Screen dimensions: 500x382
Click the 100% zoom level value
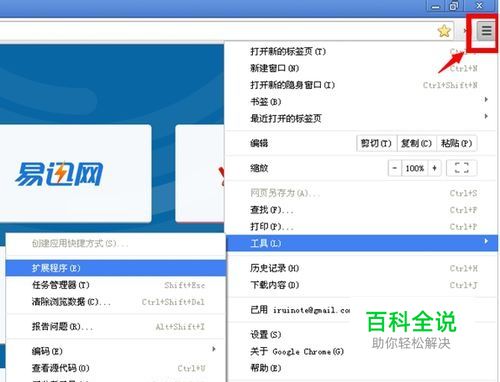pyautogui.click(x=415, y=168)
